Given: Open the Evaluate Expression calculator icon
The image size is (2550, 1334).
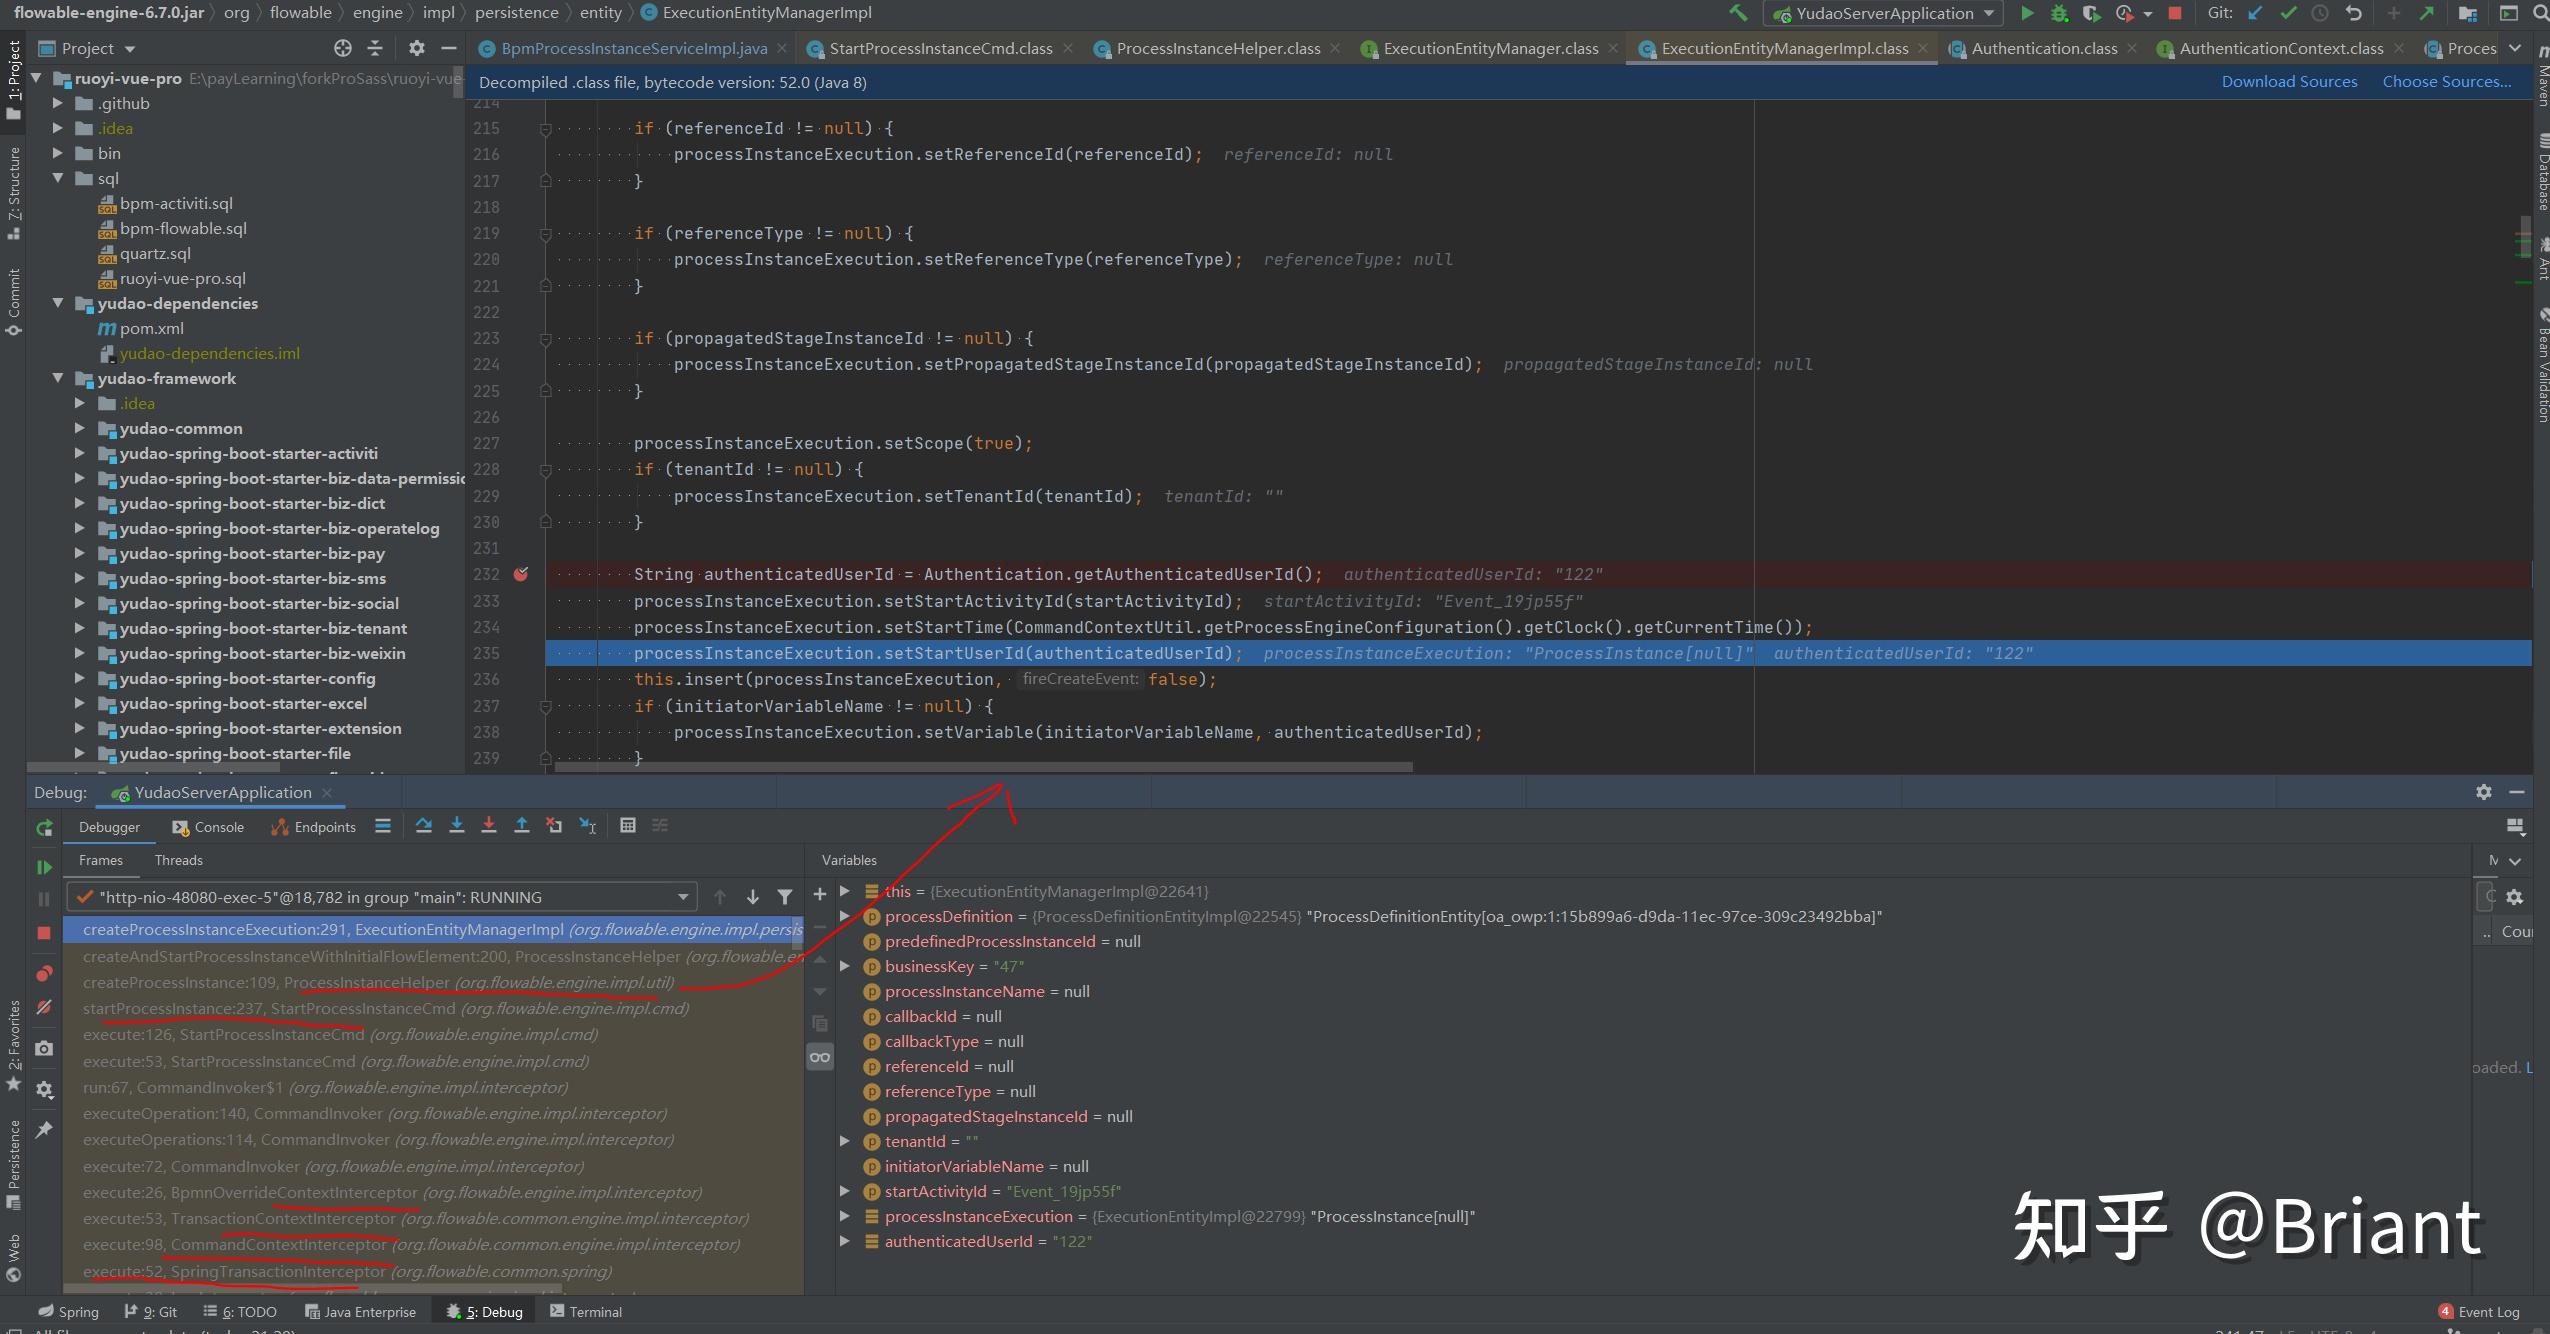Looking at the screenshot, I should [x=628, y=826].
